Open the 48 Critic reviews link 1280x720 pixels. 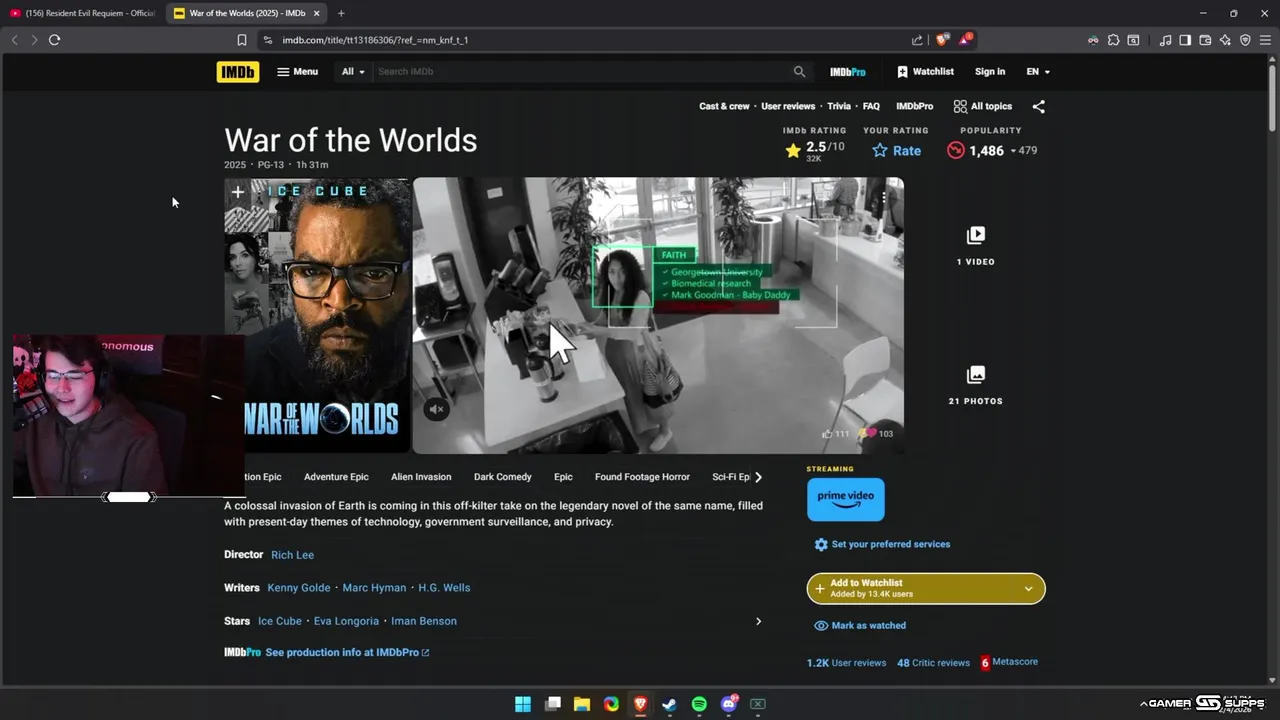pyautogui.click(x=933, y=662)
